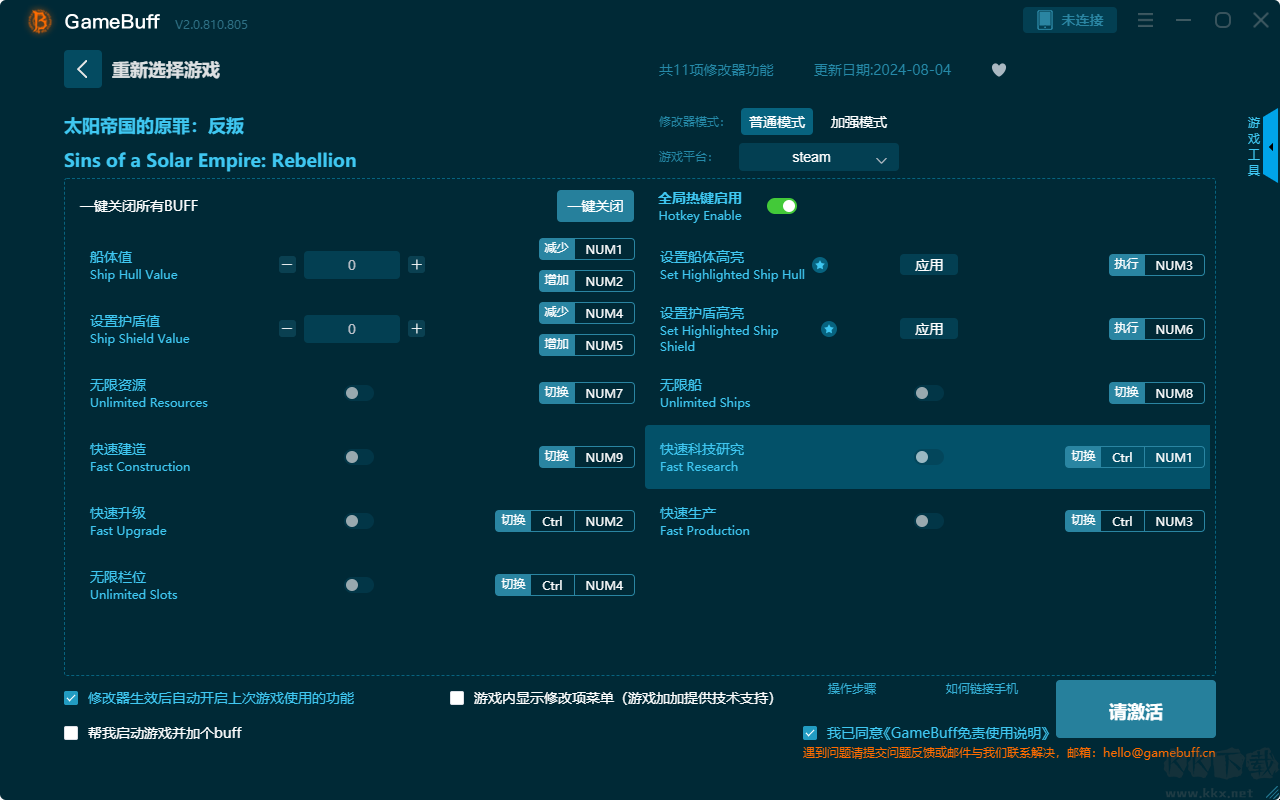Turn on Fast Construction toggle

[x=359, y=457]
